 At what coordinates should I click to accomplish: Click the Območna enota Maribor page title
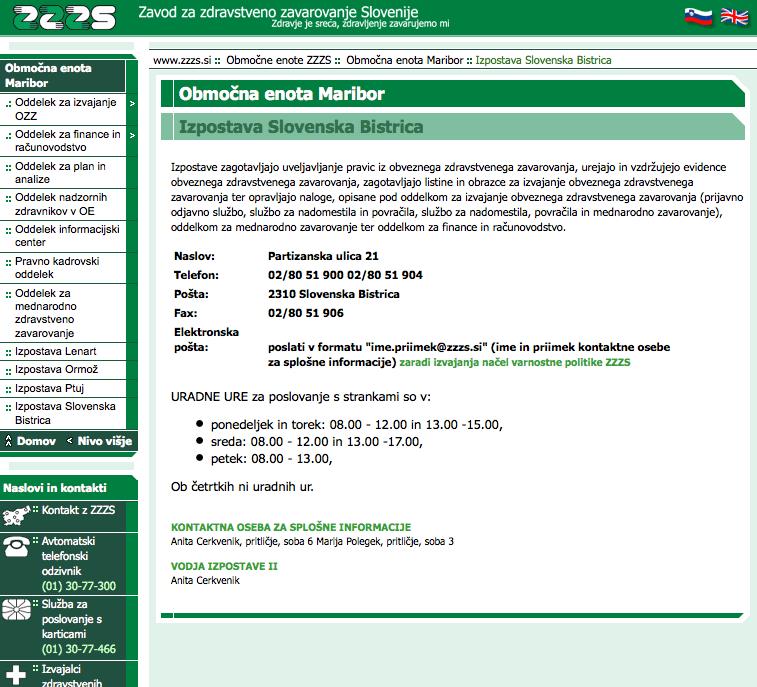281,94
